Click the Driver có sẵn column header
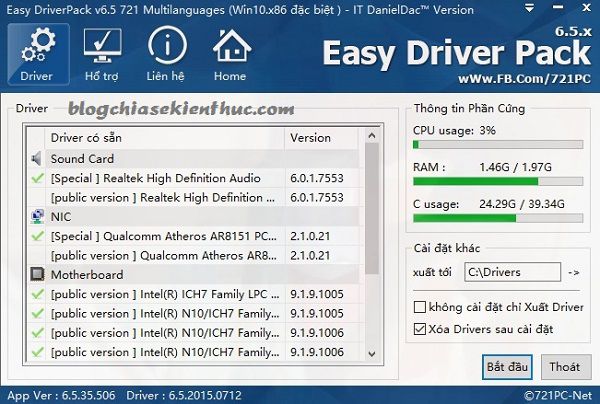This screenshot has height=404, width=600. 165,138
